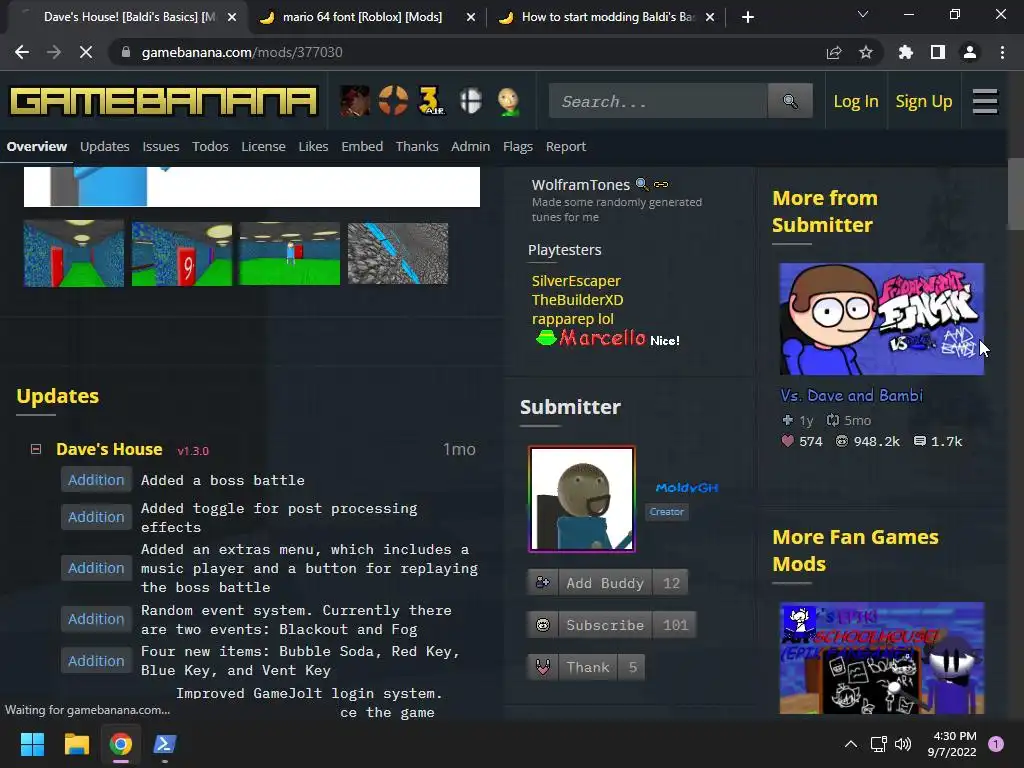Share this page via the share icon
The width and height of the screenshot is (1024, 768).
click(x=834, y=52)
